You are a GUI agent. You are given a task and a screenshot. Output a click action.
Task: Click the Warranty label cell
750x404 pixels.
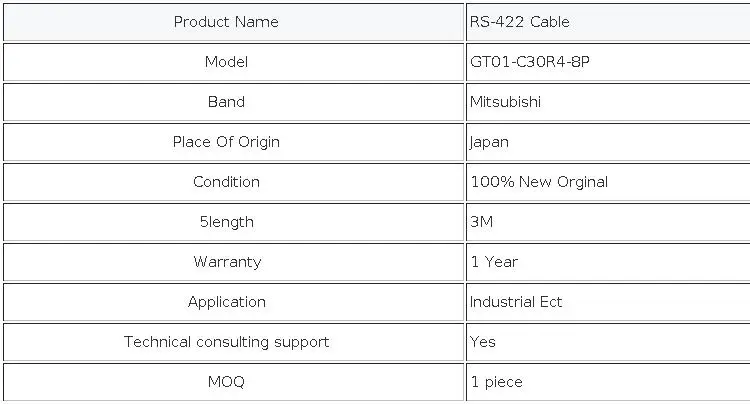tap(227, 262)
